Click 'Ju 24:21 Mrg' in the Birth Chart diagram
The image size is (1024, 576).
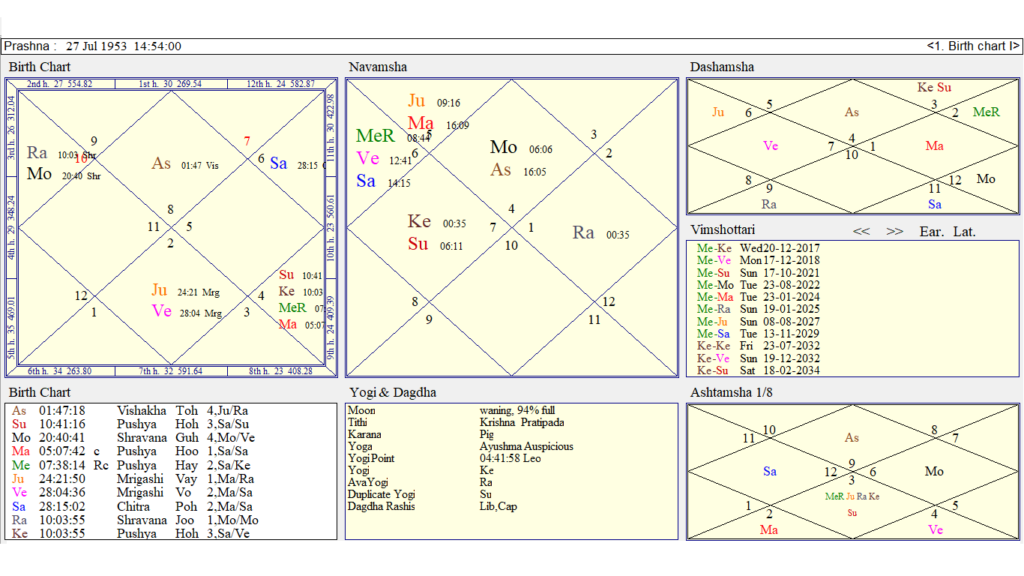click(x=185, y=291)
